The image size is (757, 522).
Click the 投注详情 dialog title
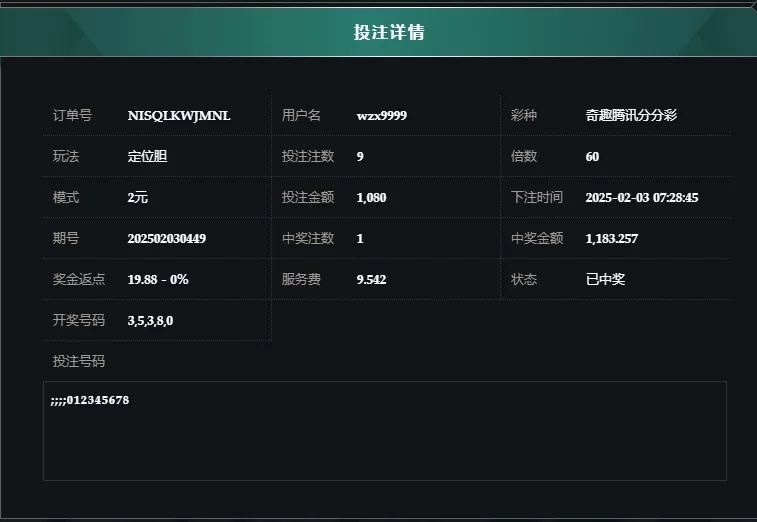(x=389, y=32)
